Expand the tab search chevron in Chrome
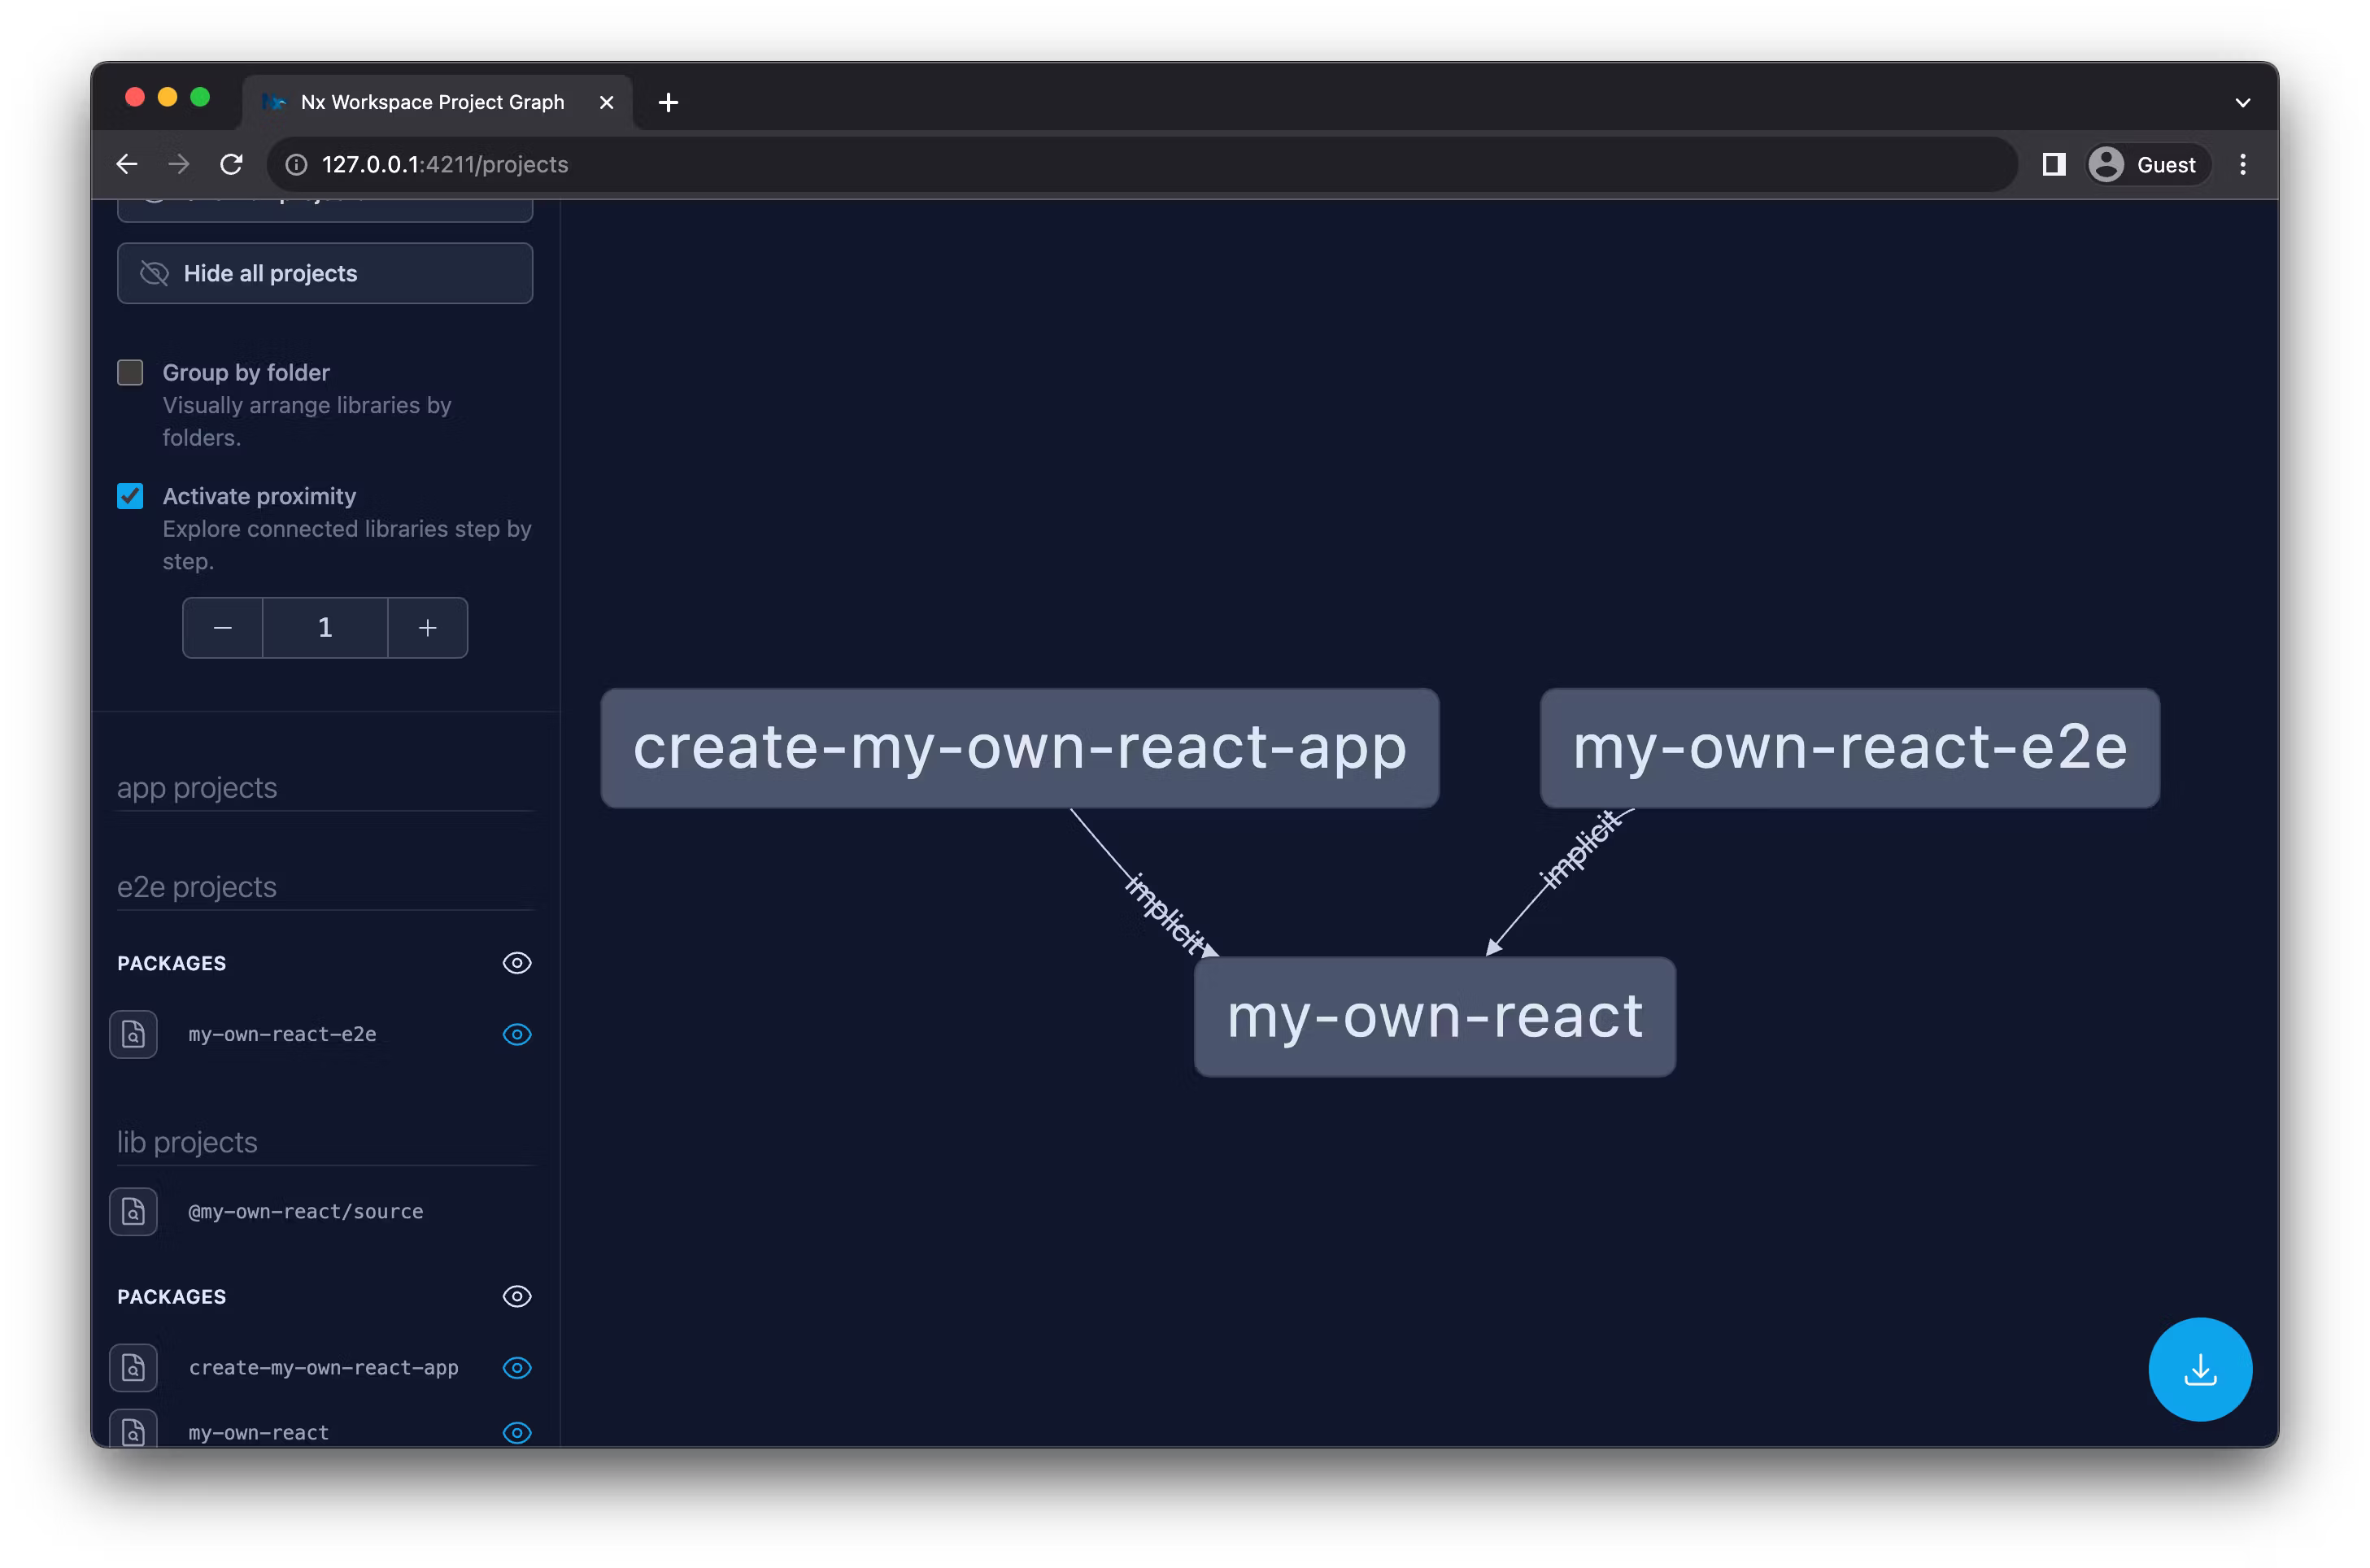The height and width of the screenshot is (1568, 2370). [x=2243, y=102]
